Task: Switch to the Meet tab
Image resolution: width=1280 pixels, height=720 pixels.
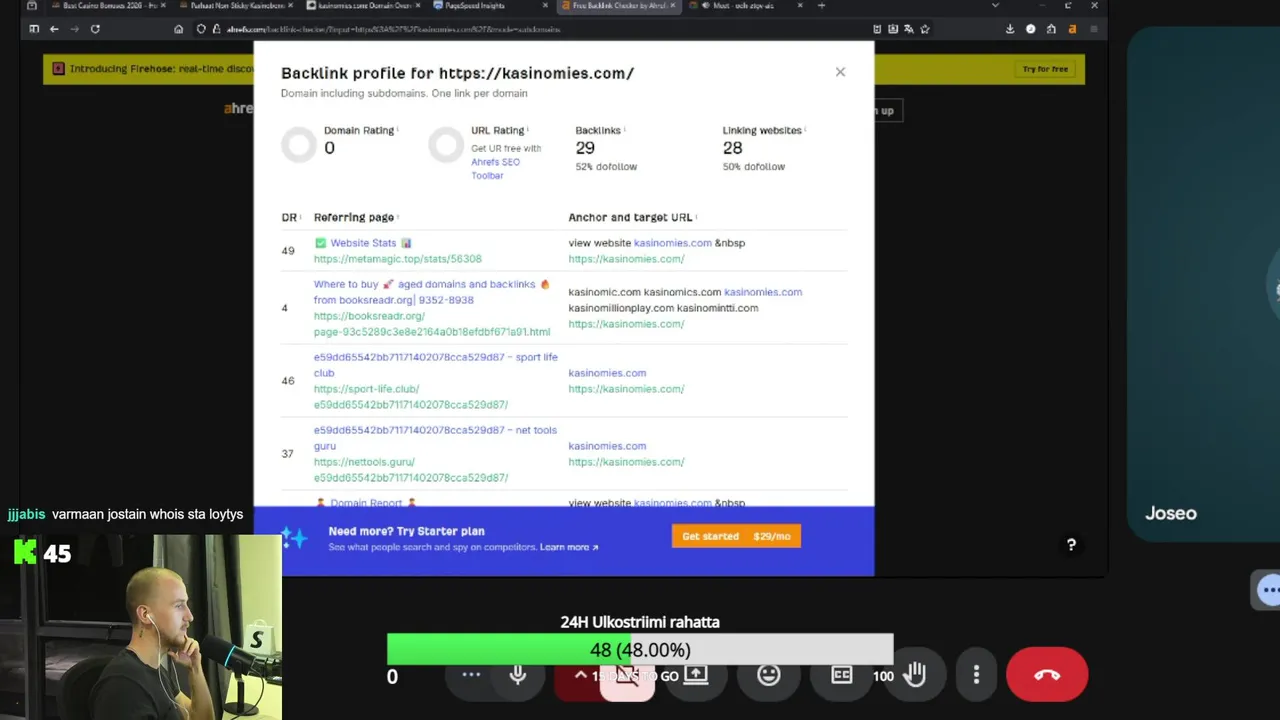Action: (745, 6)
